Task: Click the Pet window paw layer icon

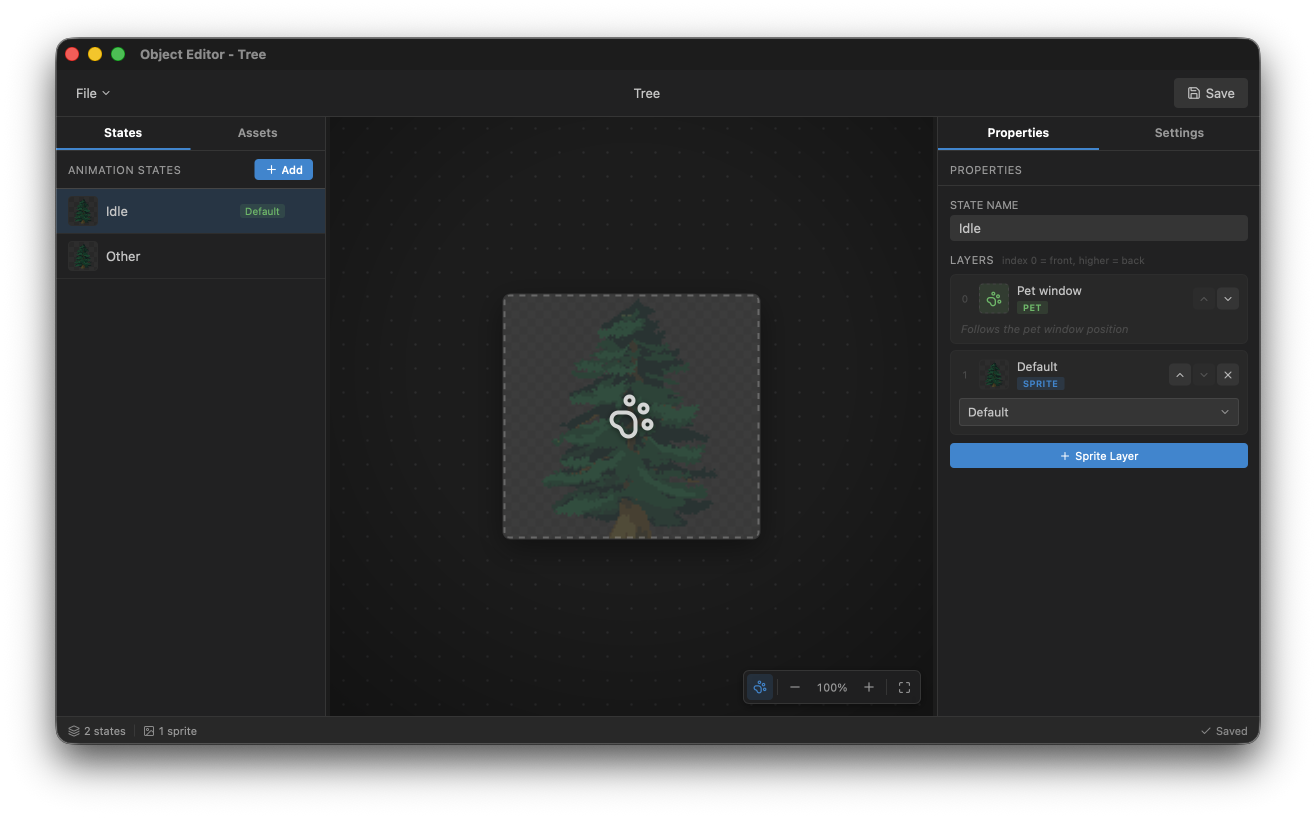Action: (x=994, y=298)
